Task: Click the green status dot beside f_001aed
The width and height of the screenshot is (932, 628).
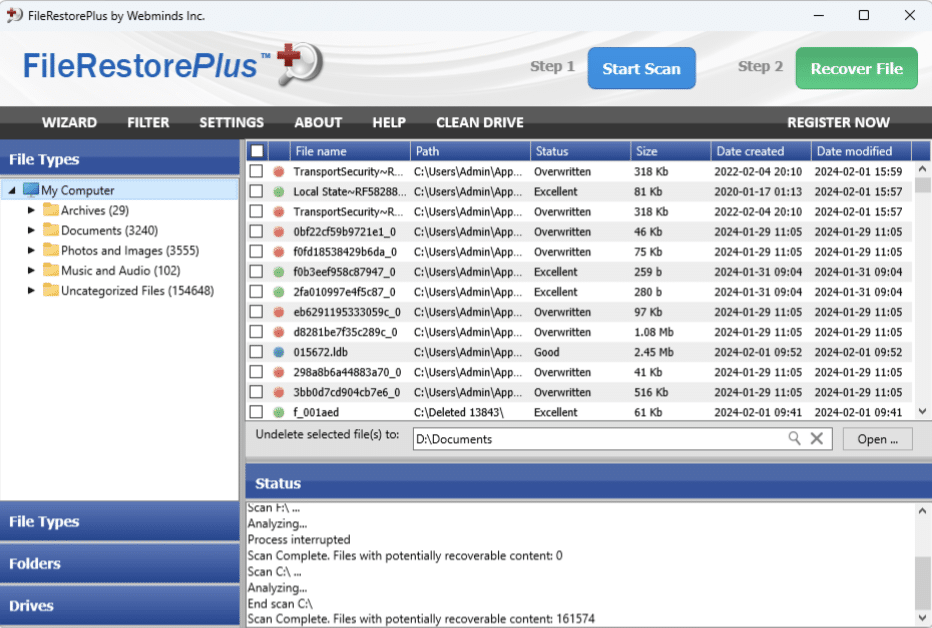Action: (x=279, y=412)
